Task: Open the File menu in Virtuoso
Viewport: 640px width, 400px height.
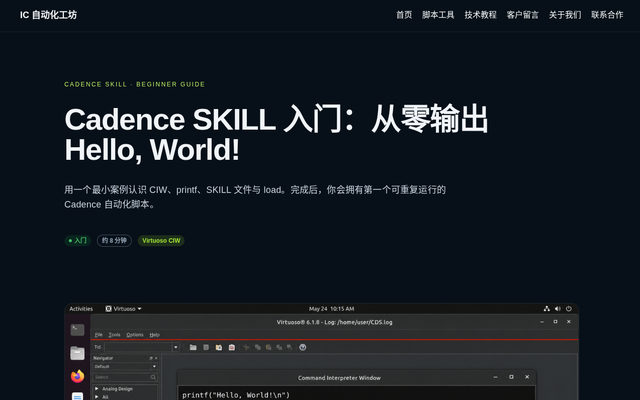Action: point(99,335)
